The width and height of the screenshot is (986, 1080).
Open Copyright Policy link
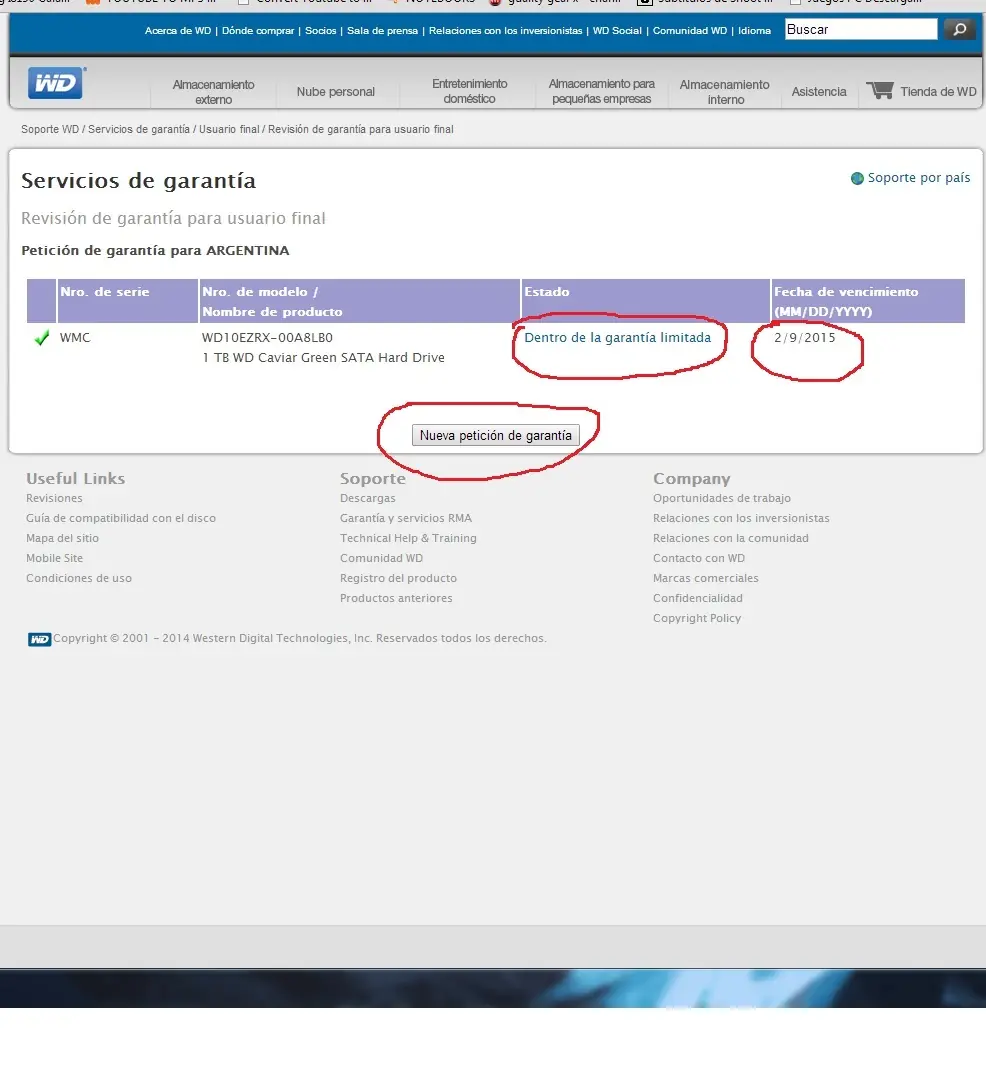(697, 618)
